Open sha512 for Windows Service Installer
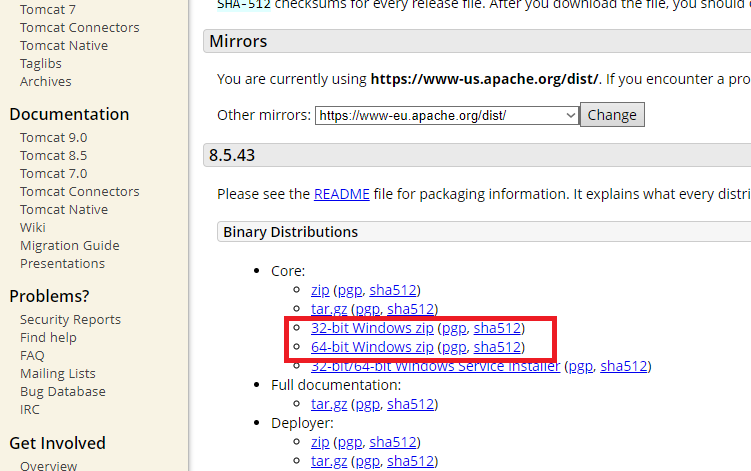Image resolution: width=751 pixels, height=471 pixels. point(624,367)
